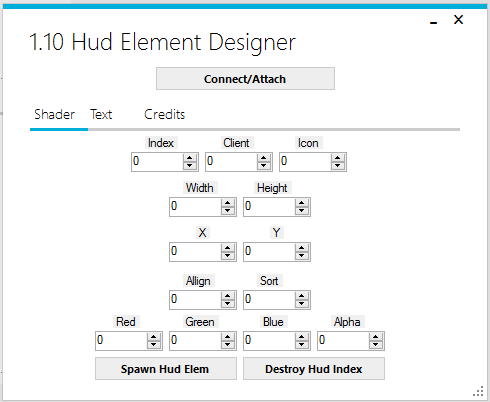
Task: Switch to the Text tab
Action: point(101,114)
